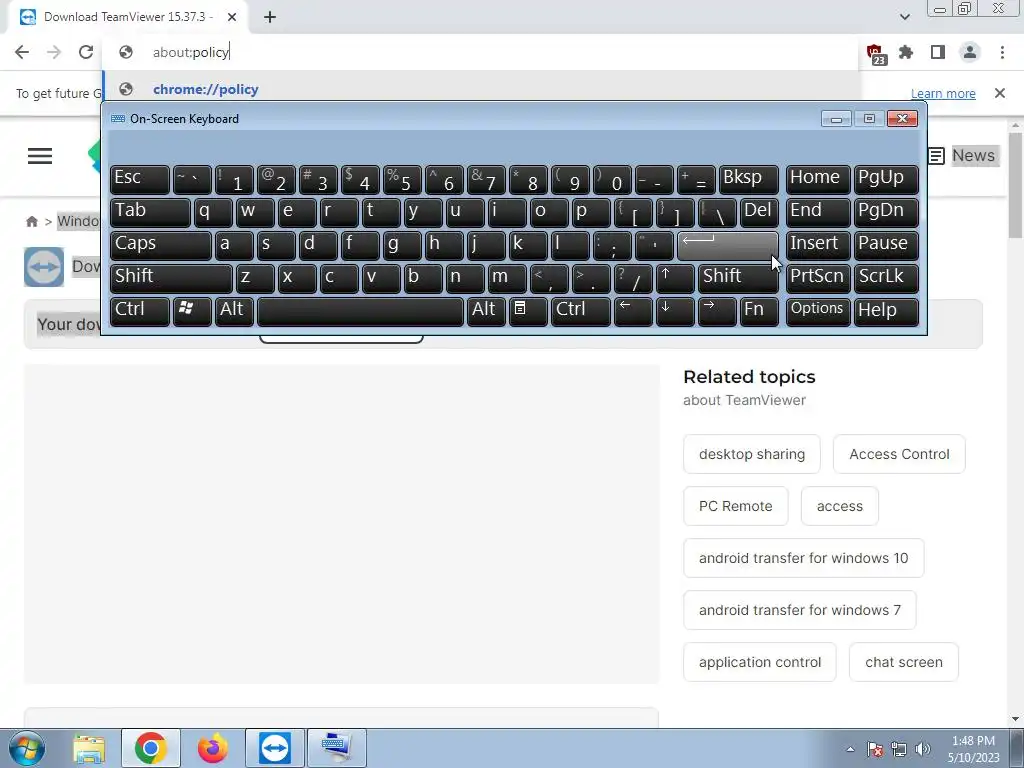The width and height of the screenshot is (1024, 768).
Task: Show hidden tray icons arrow
Action: pos(850,749)
